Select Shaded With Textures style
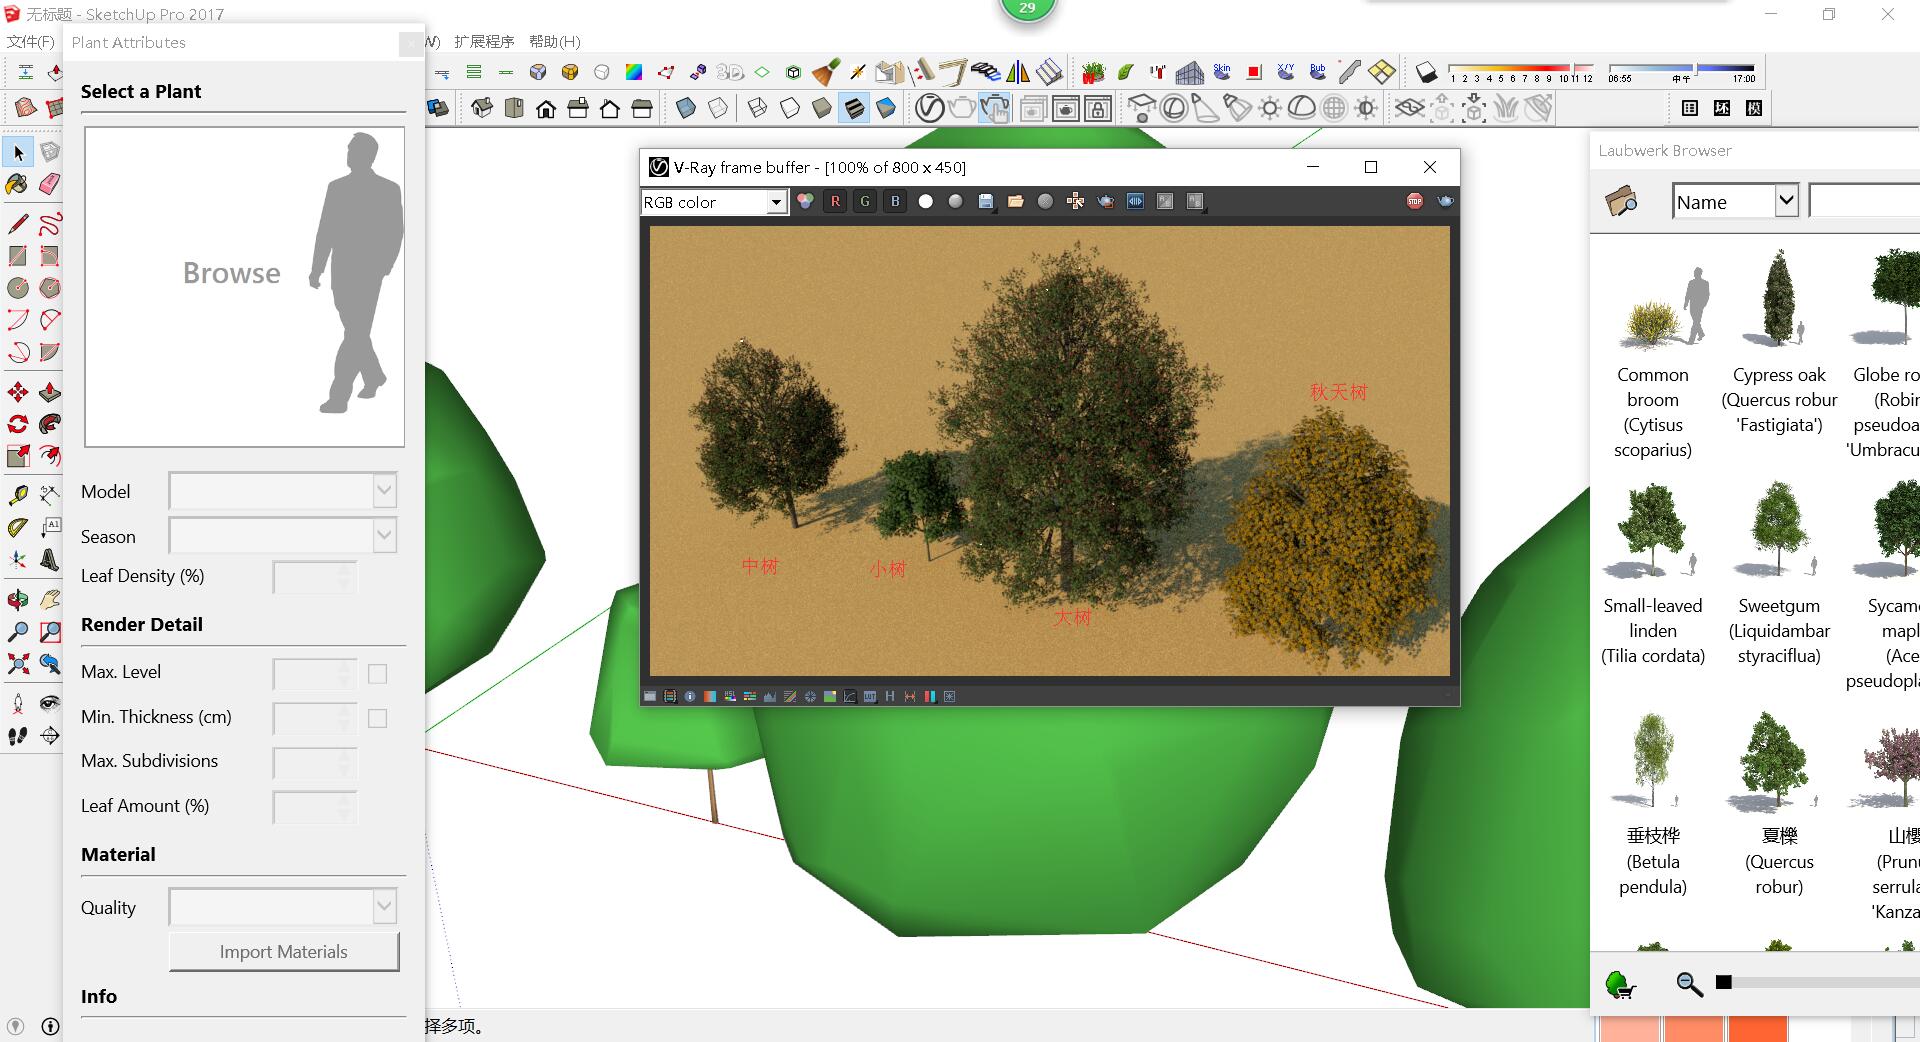The image size is (1920, 1042). [x=854, y=108]
